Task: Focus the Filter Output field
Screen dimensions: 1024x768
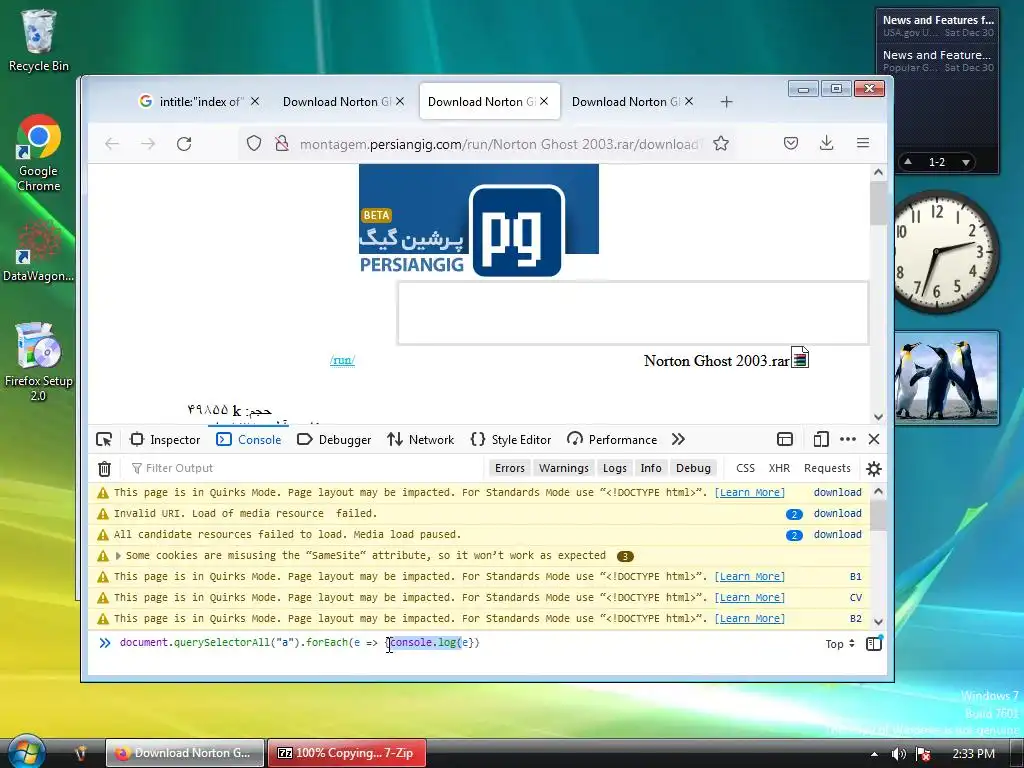Action: 307,468
